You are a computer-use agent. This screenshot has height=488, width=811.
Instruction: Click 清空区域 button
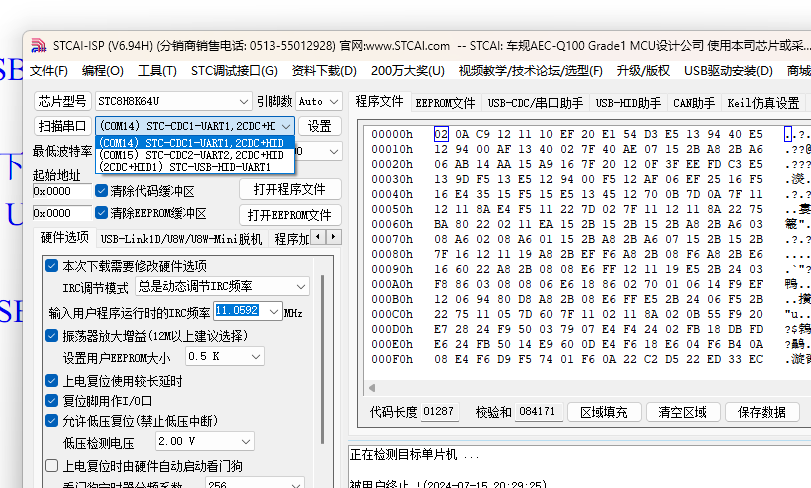click(683, 412)
